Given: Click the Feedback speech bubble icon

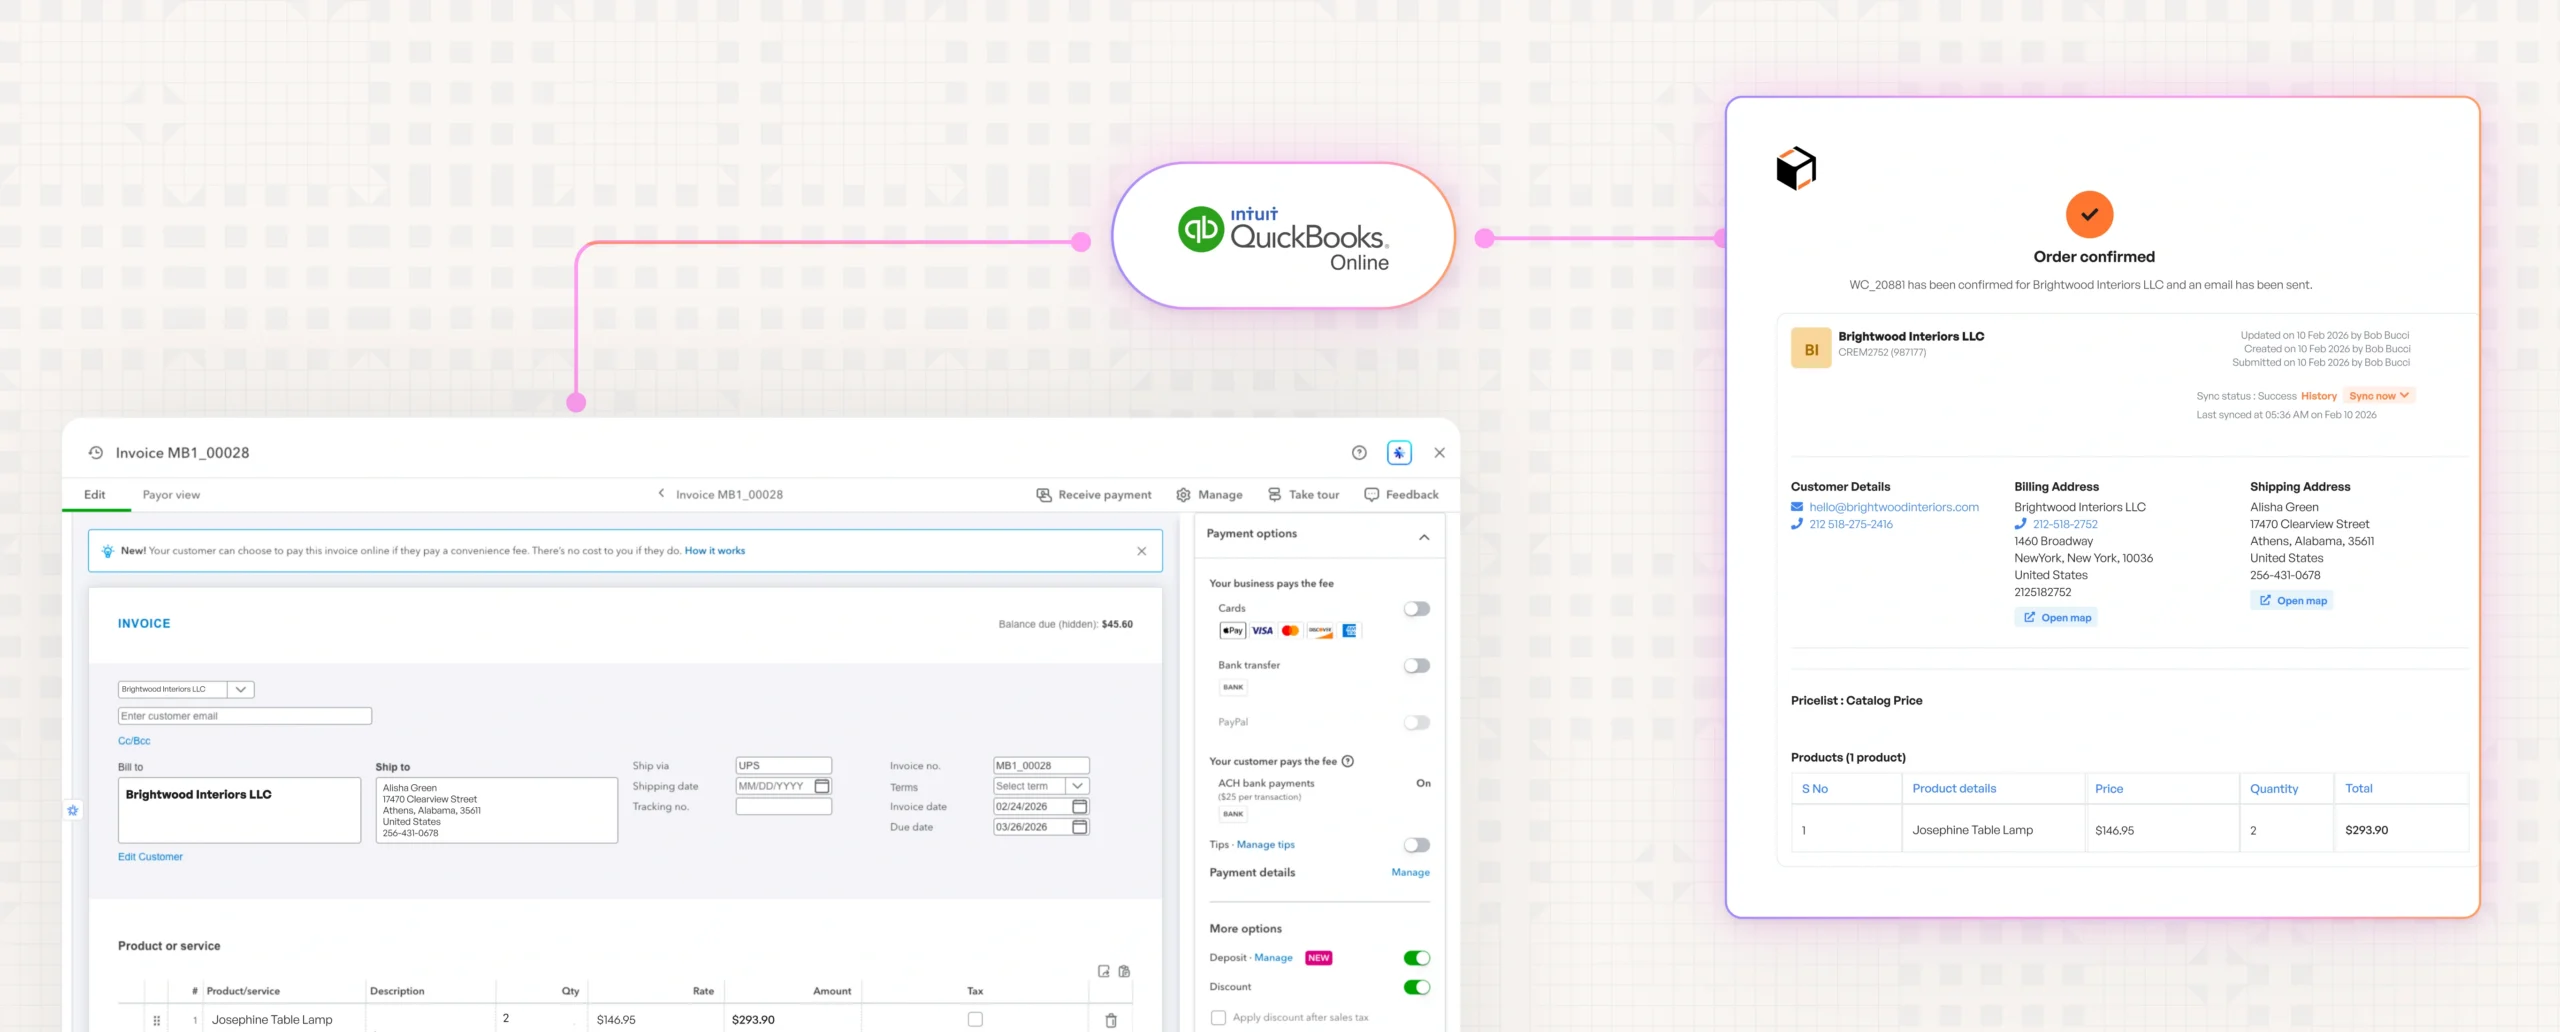Looking at the screenshot, I should pos(1371,495).
